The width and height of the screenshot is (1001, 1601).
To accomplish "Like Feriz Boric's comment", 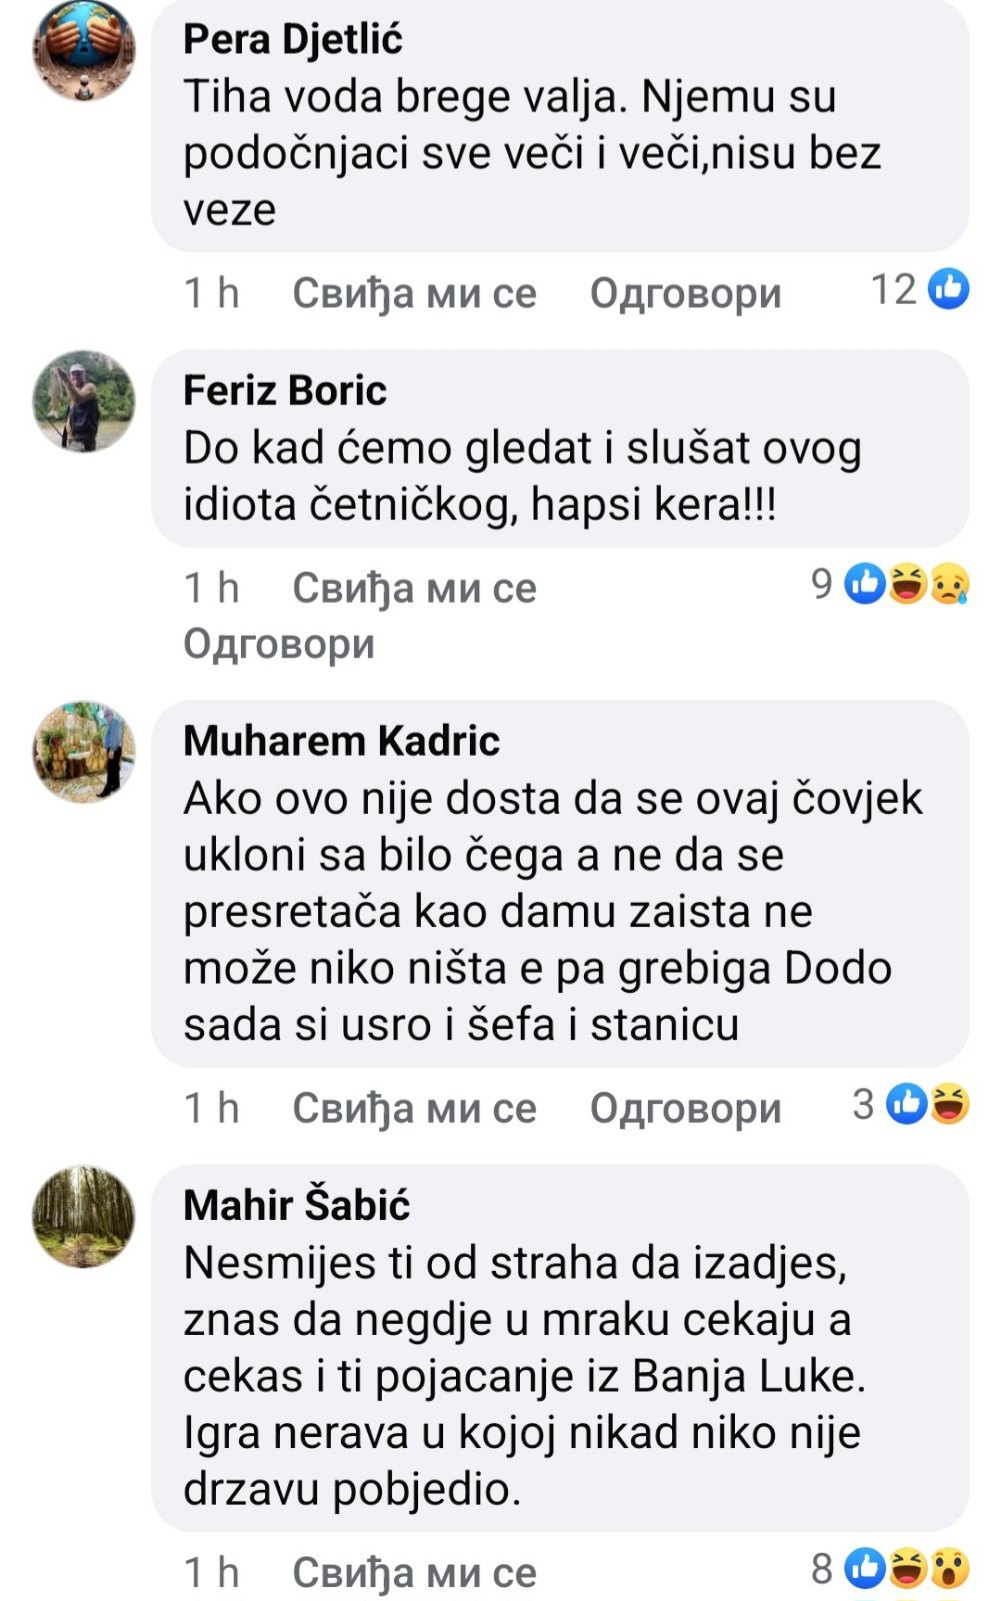I will [x=414, y=588].
